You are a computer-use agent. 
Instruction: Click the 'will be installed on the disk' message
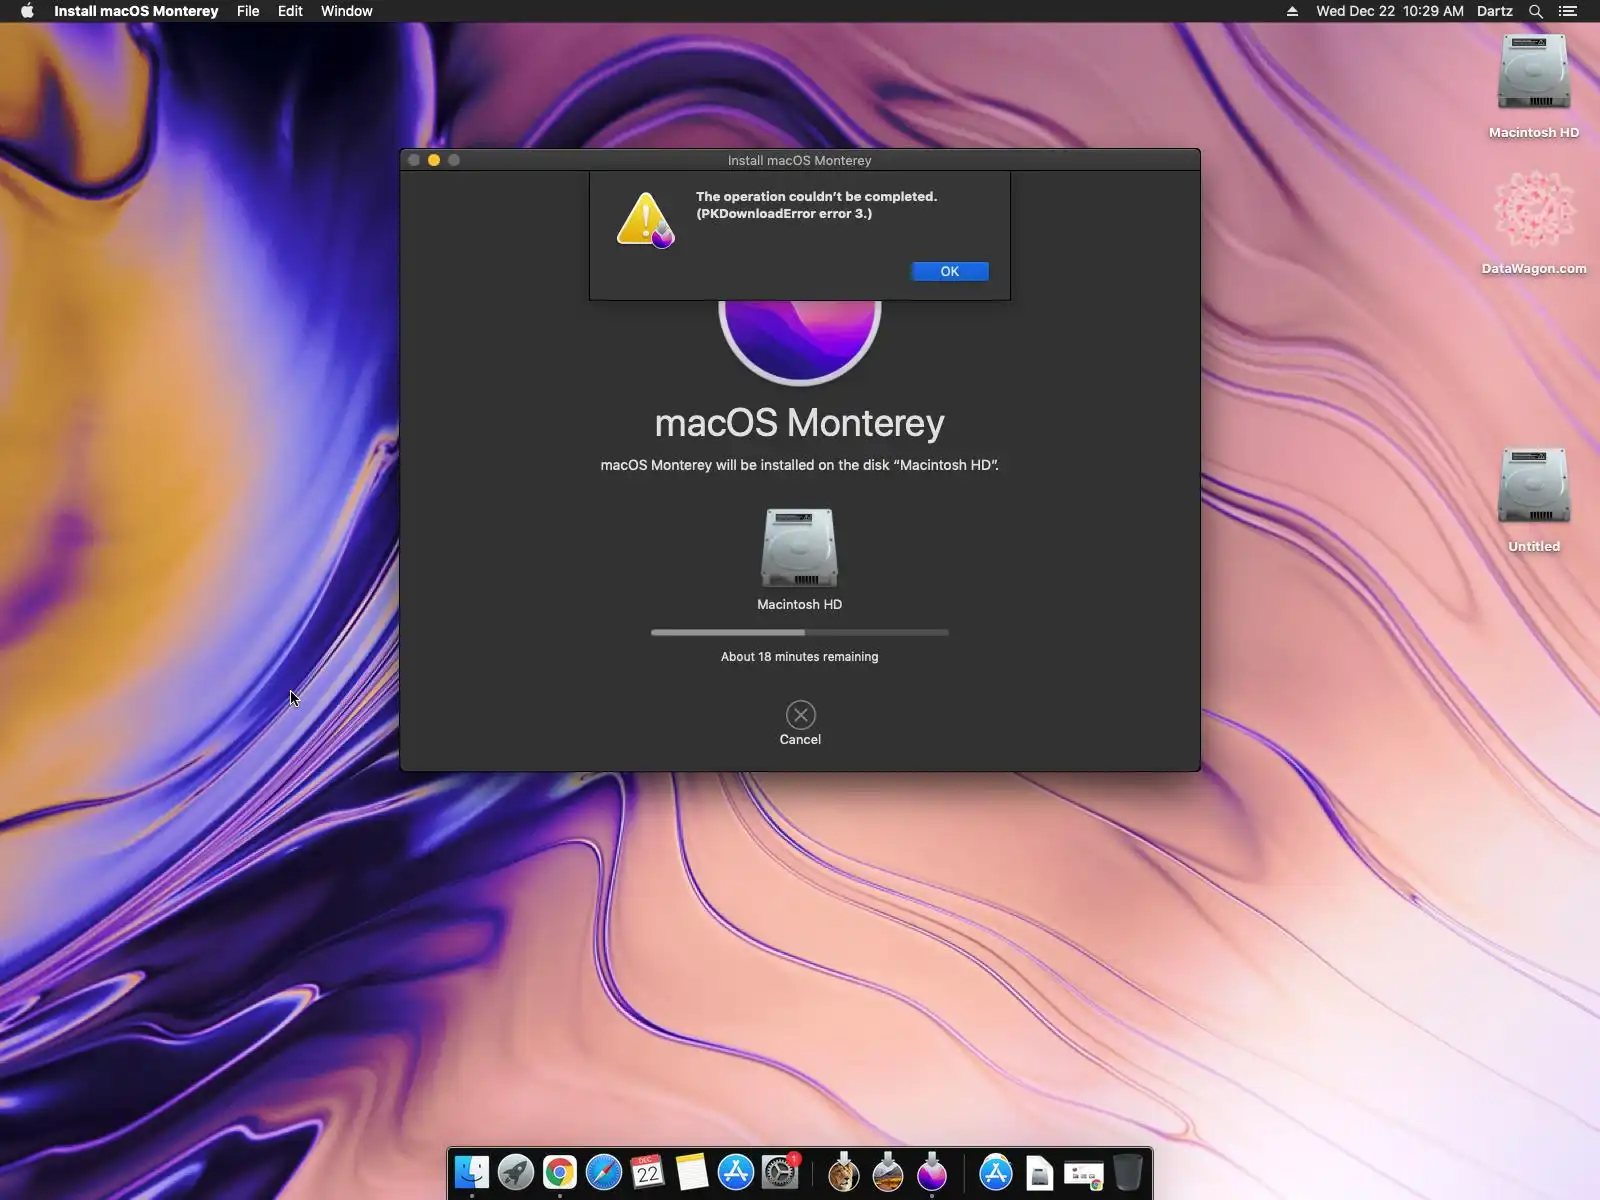pyautogui.click(x=800, y=465)
